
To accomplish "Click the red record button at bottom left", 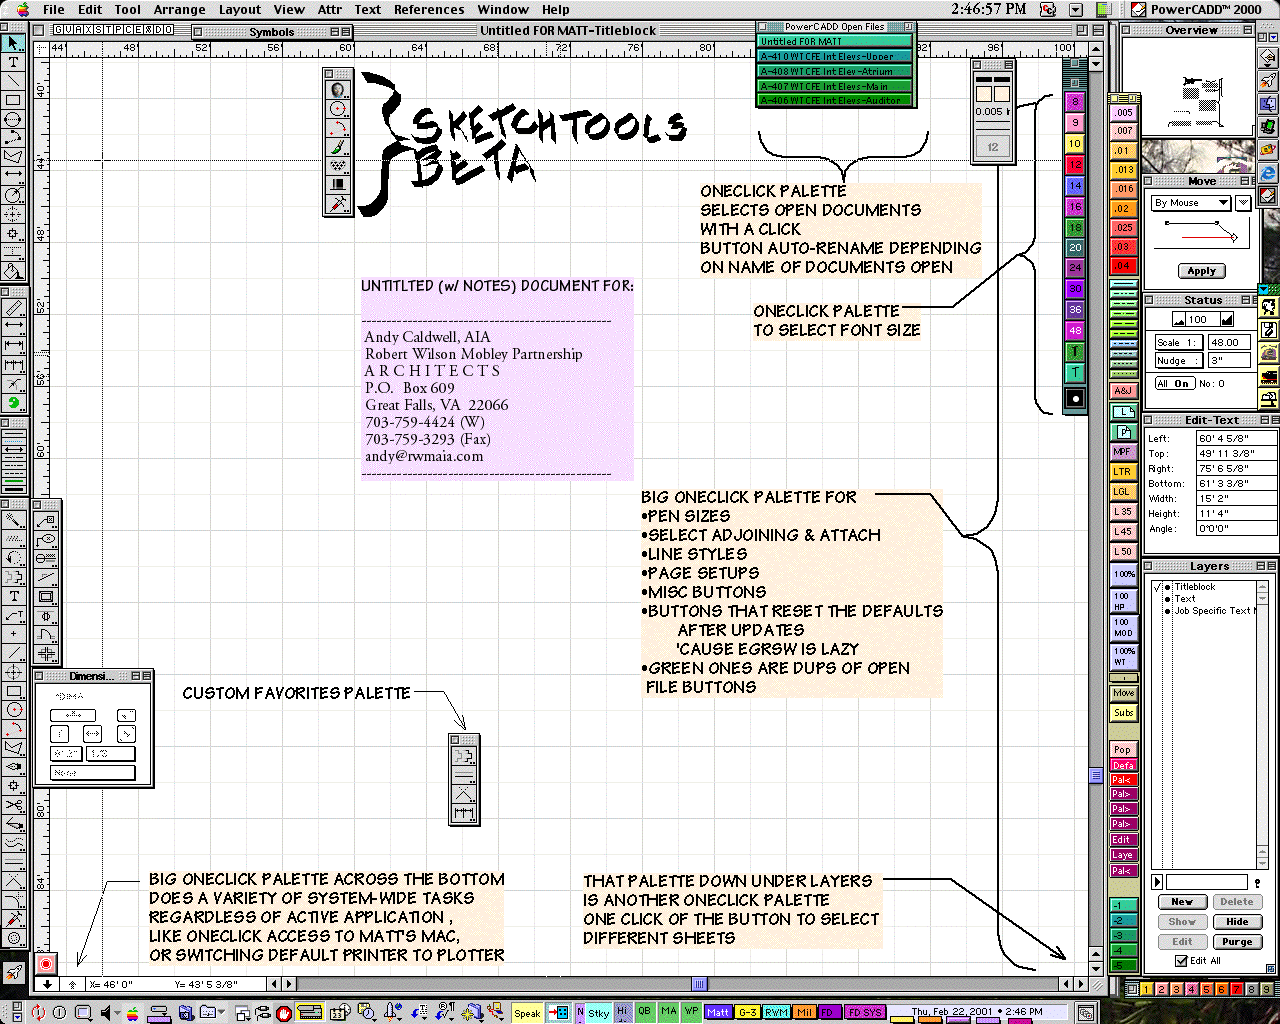I will (x=45, y=964).
